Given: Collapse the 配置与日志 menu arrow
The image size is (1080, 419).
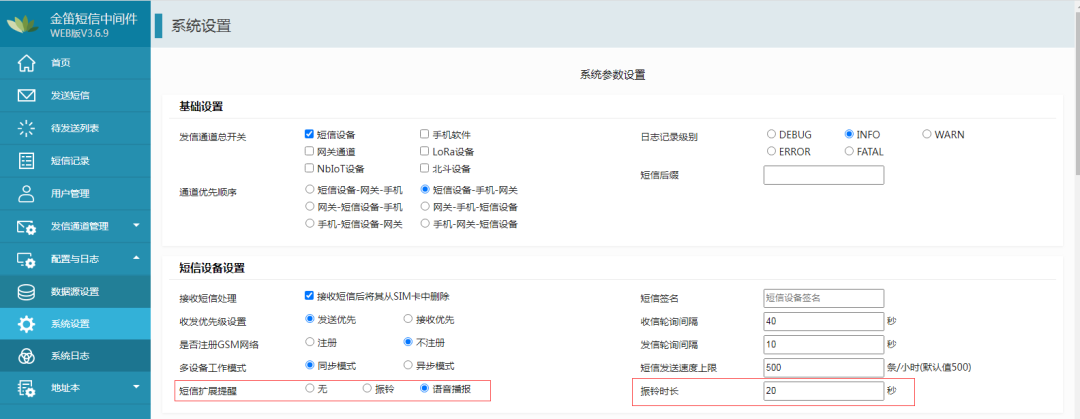Looking at the screenshot, I should point(136,259).
